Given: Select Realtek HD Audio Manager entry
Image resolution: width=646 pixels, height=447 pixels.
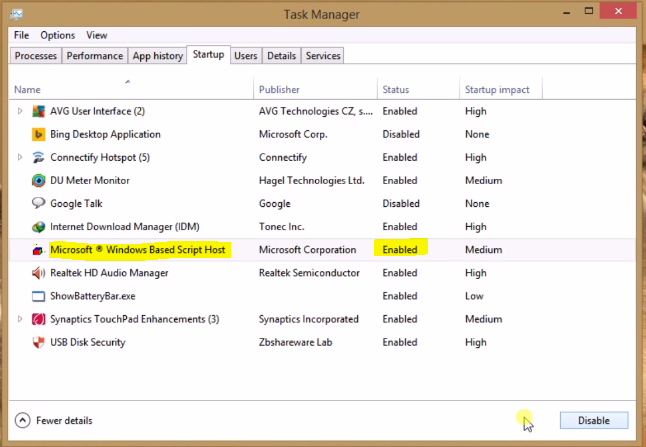Looking at the screenshot, I should tap(109, 273).
